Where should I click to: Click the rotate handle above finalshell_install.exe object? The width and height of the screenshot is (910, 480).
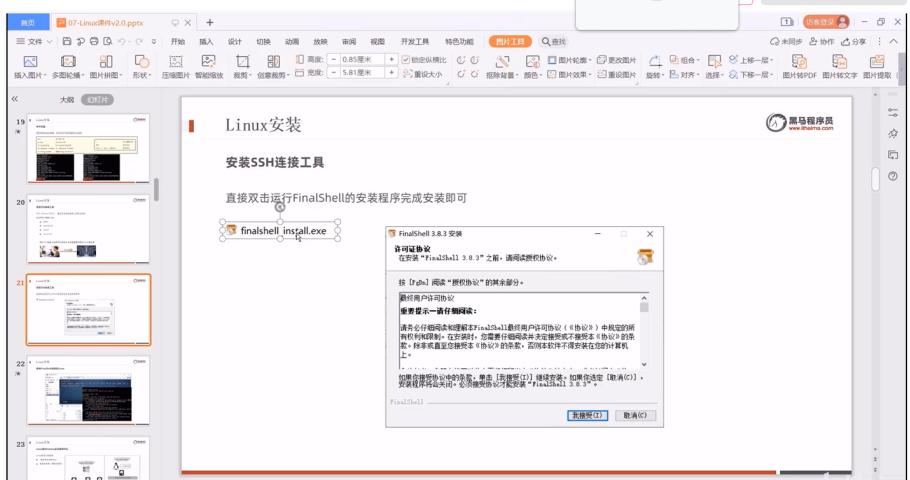pos(280,207)
